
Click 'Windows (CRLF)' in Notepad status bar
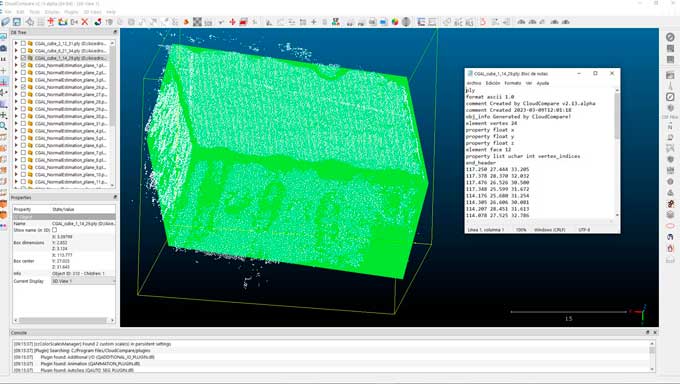[x=549, y=230]
